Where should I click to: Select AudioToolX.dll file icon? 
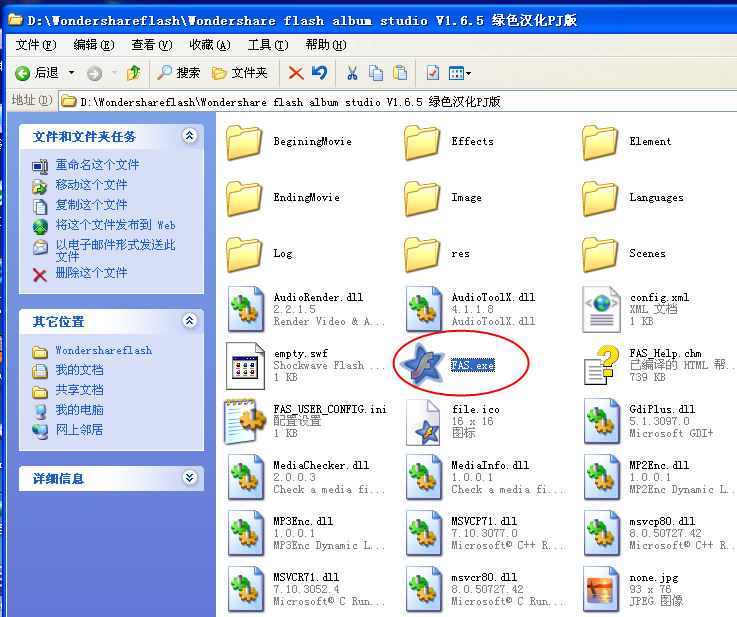(423, 309)
